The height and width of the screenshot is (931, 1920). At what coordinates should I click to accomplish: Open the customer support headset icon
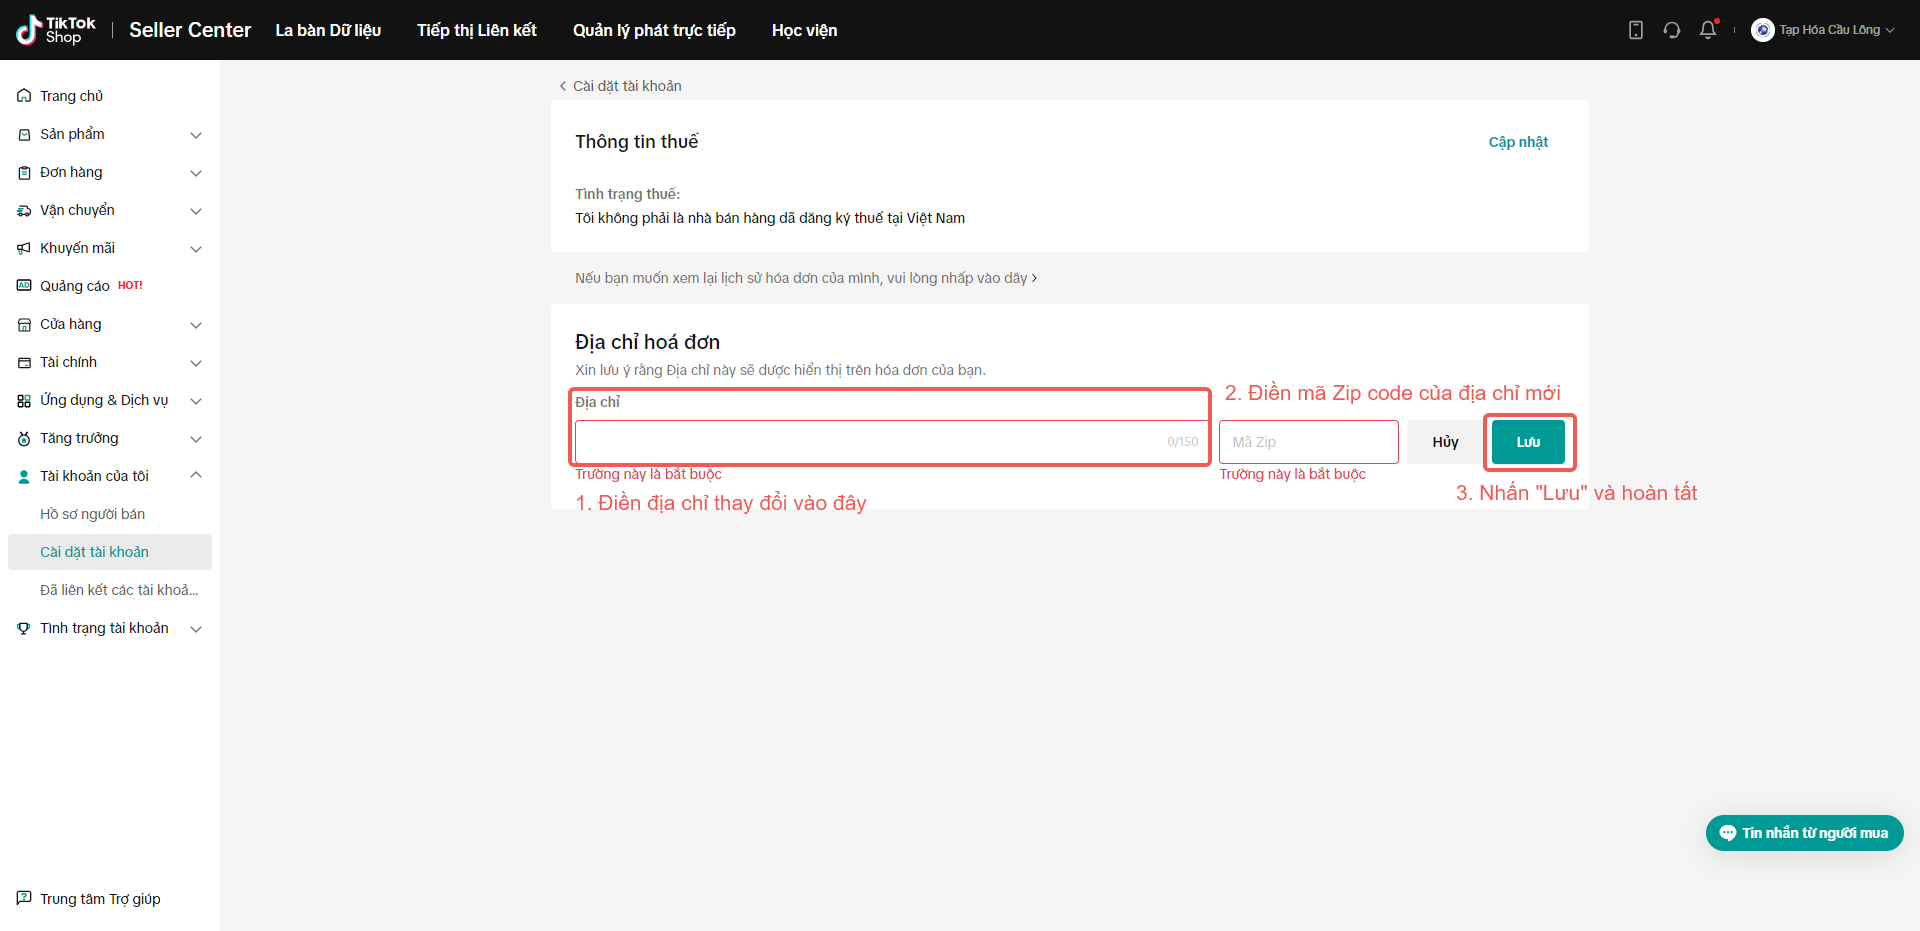click(1672, 30)
